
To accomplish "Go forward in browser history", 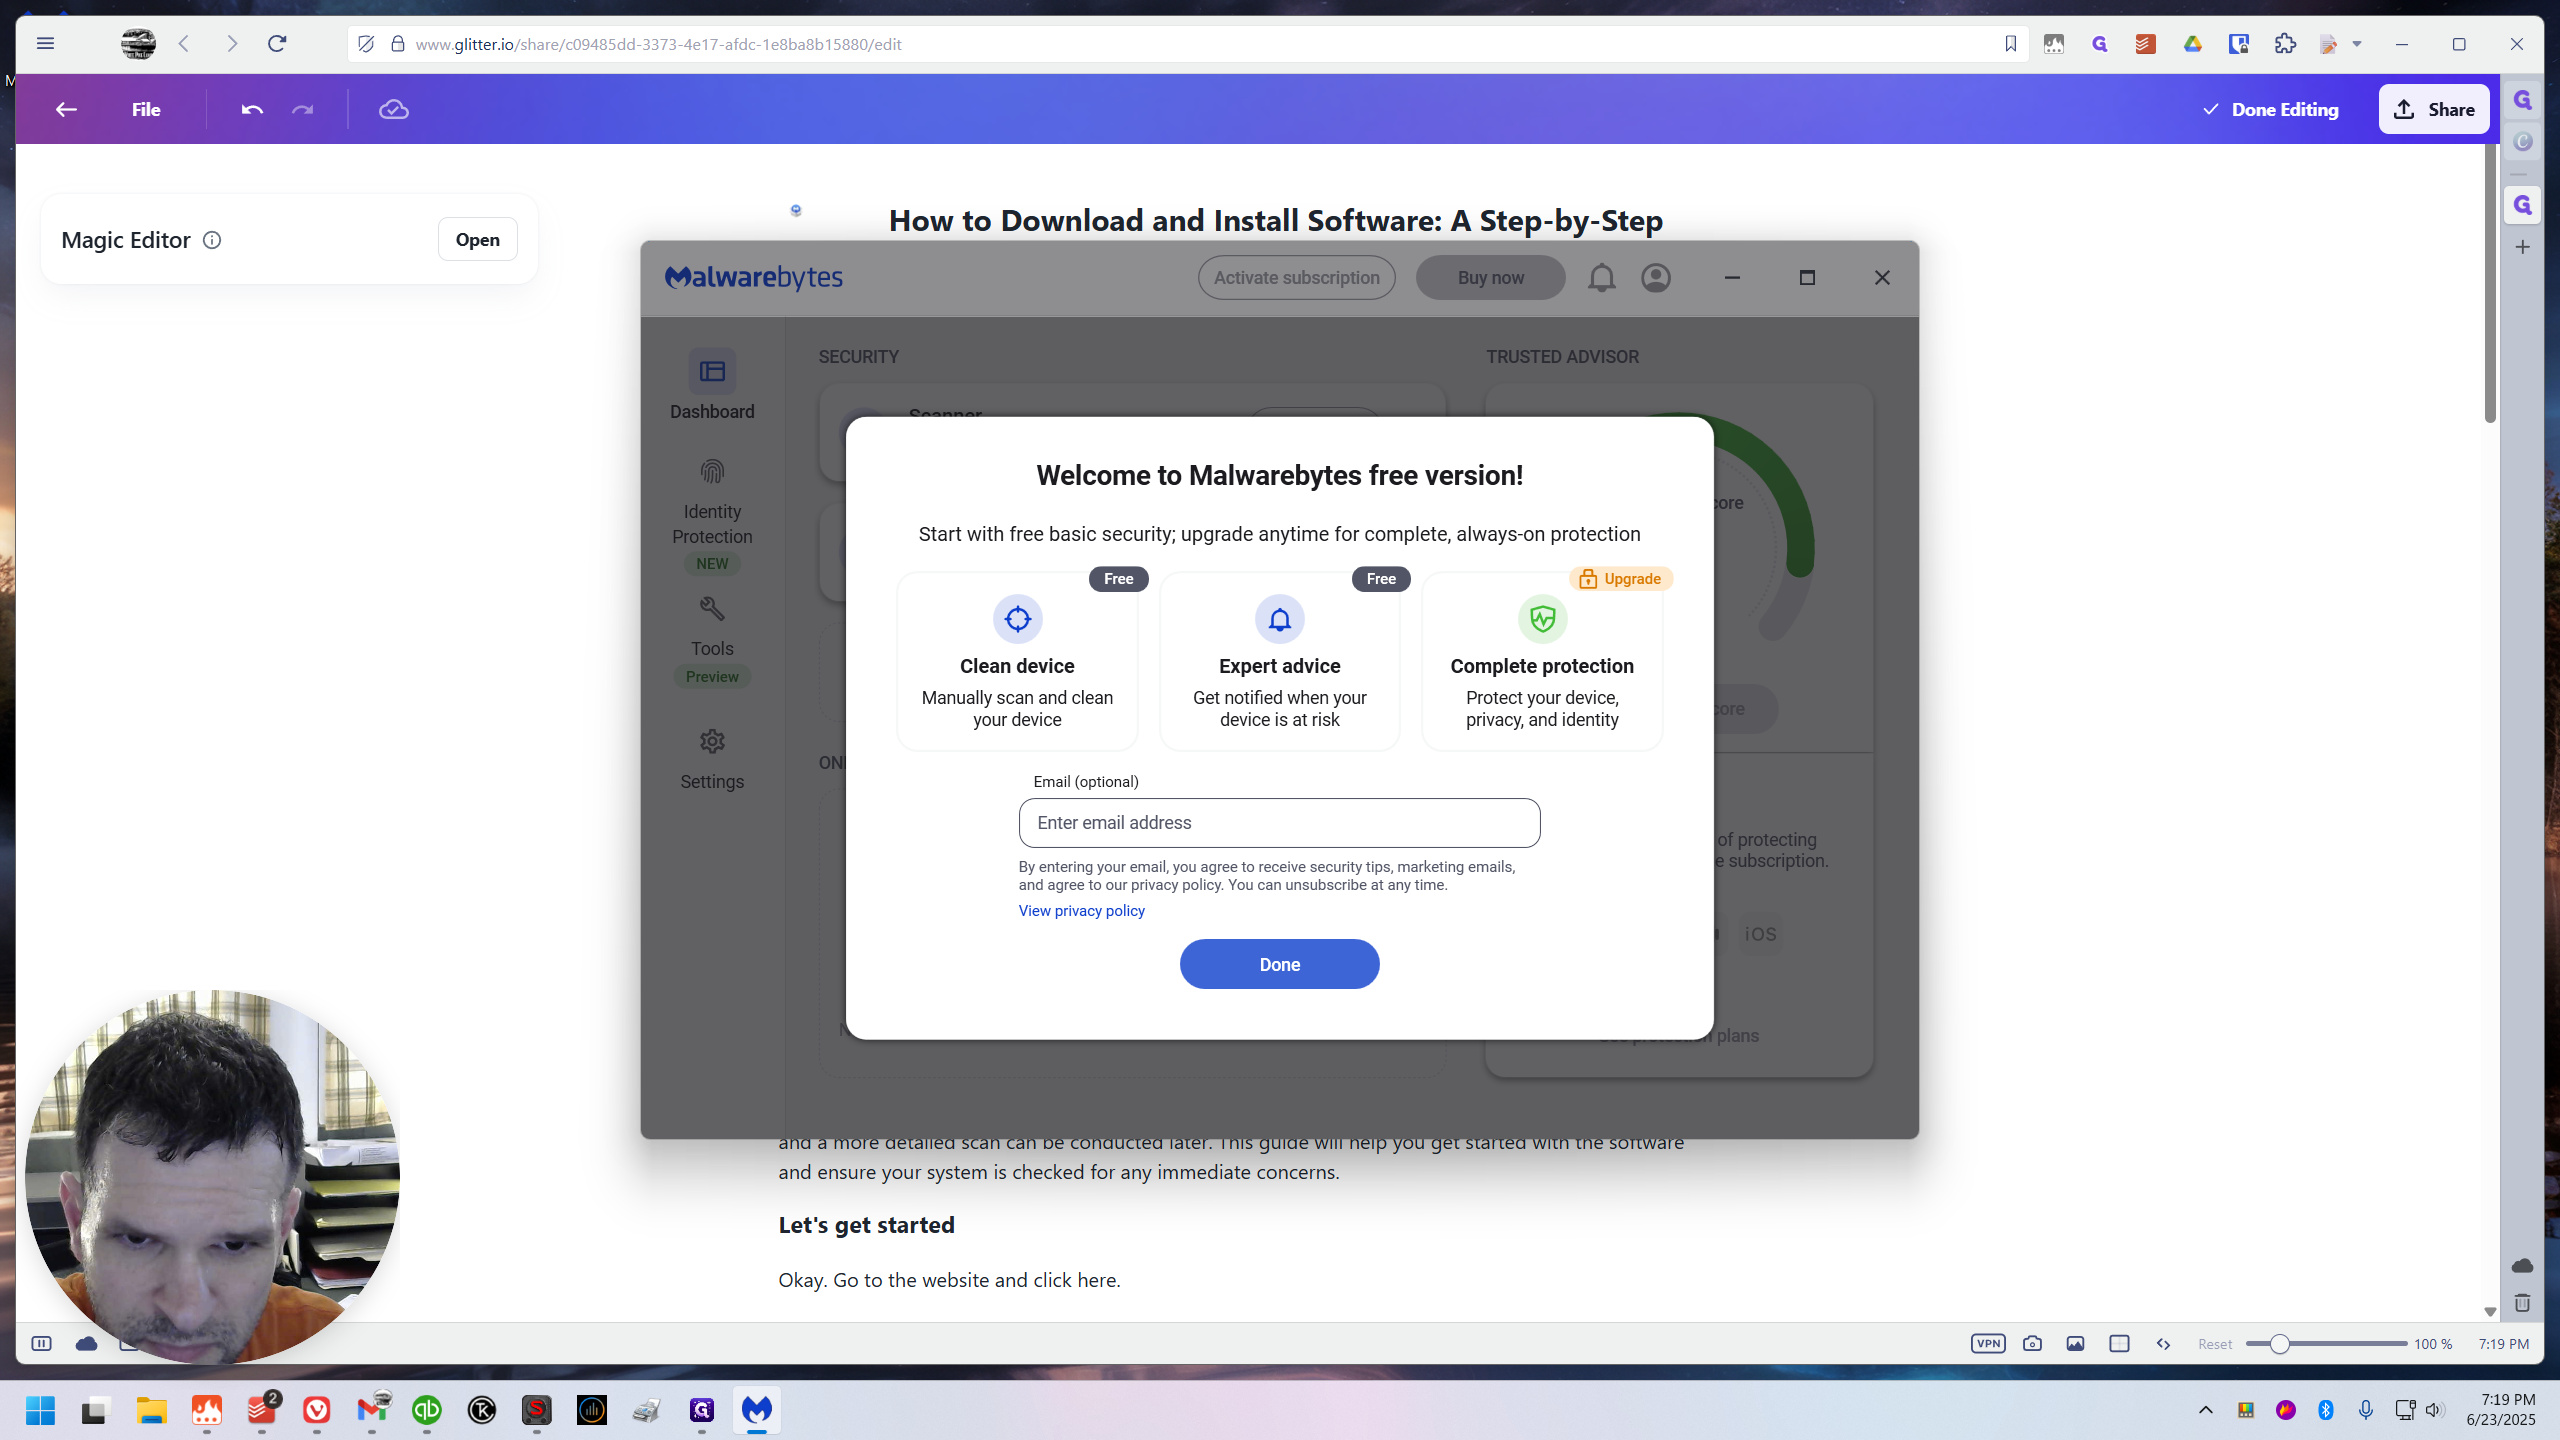I will pos(231,43).
